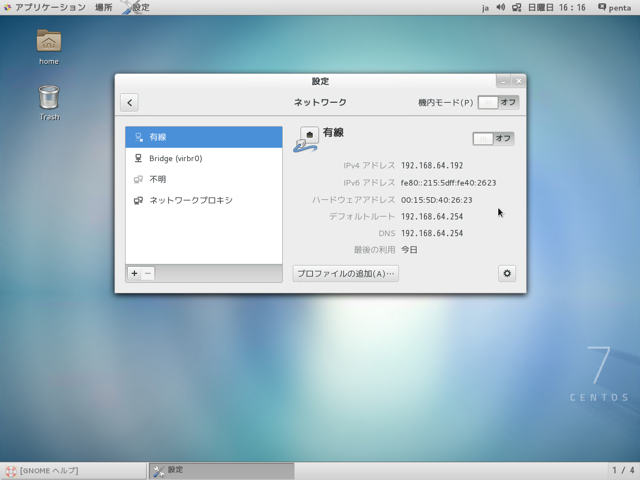Image resolution: width=640 pixels, height=480 pixels.
Task: Click the ネットワーク panel title
Action: click(320, 102)
